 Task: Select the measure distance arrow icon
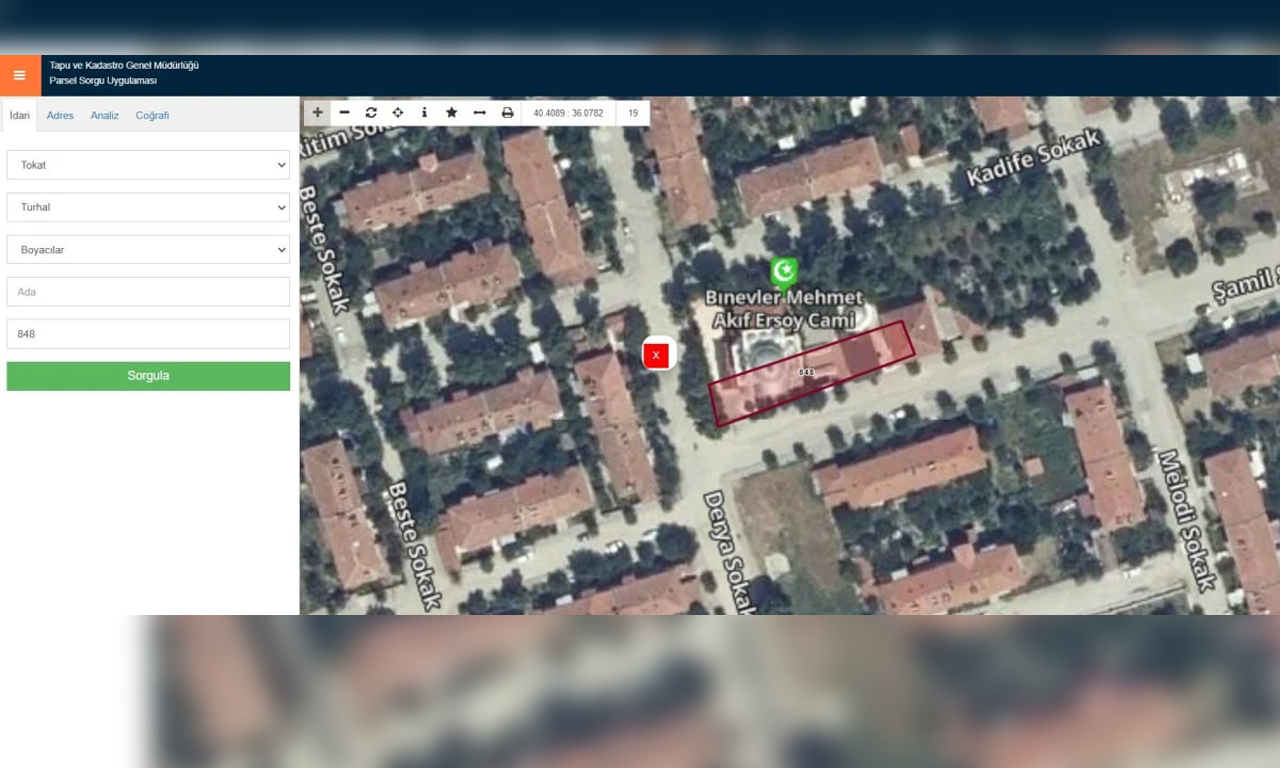point(479,113)
